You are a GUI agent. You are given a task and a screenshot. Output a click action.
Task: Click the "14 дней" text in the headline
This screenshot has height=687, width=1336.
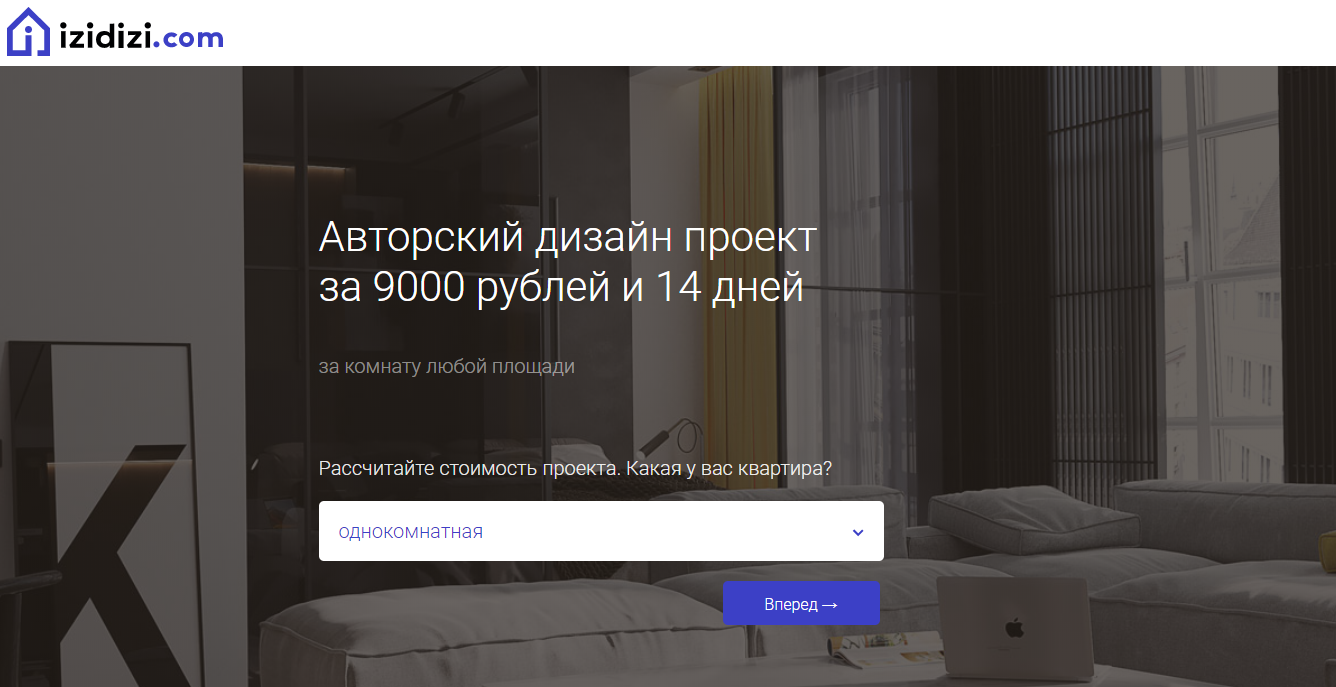pyautogui.click(x=729, y=288)
